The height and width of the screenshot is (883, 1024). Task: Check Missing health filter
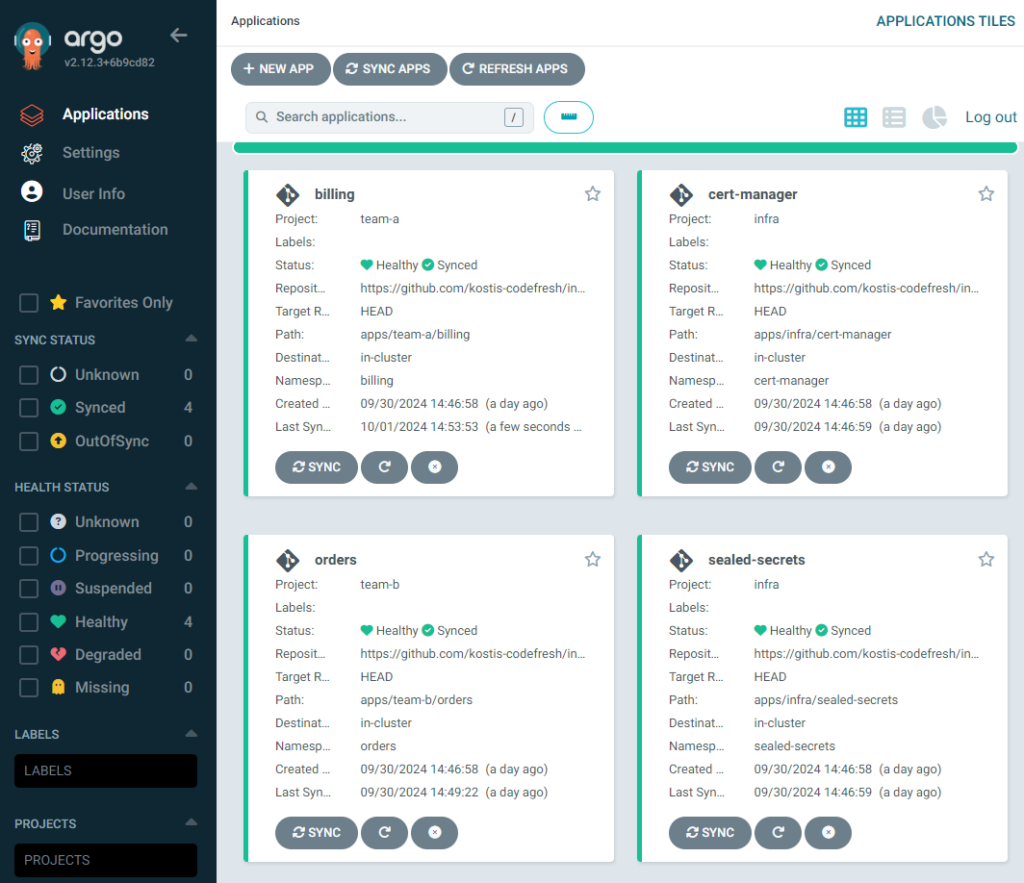[29, 688]
